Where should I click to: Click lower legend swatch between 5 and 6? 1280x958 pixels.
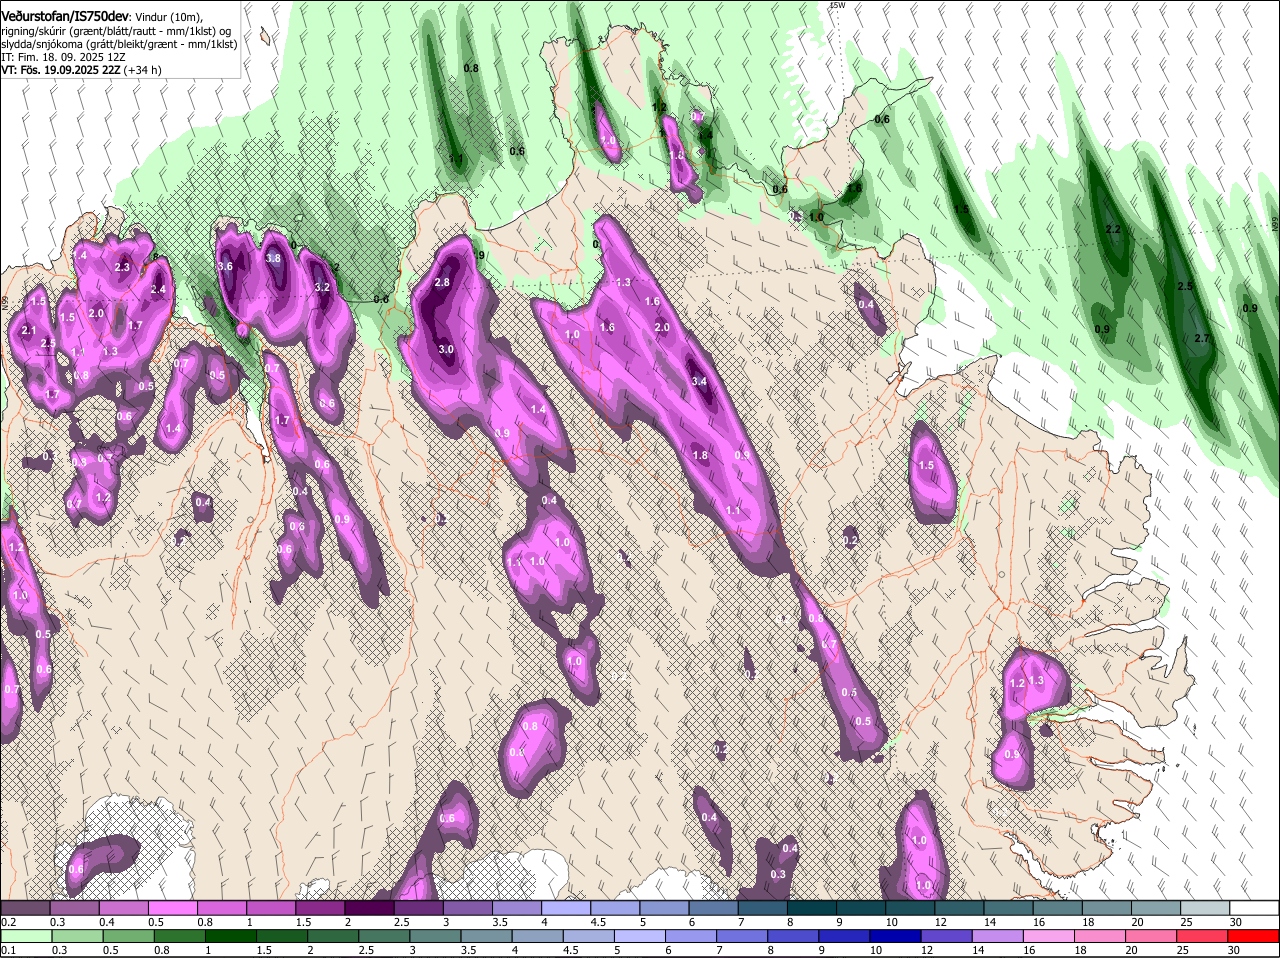coord(641,935)
